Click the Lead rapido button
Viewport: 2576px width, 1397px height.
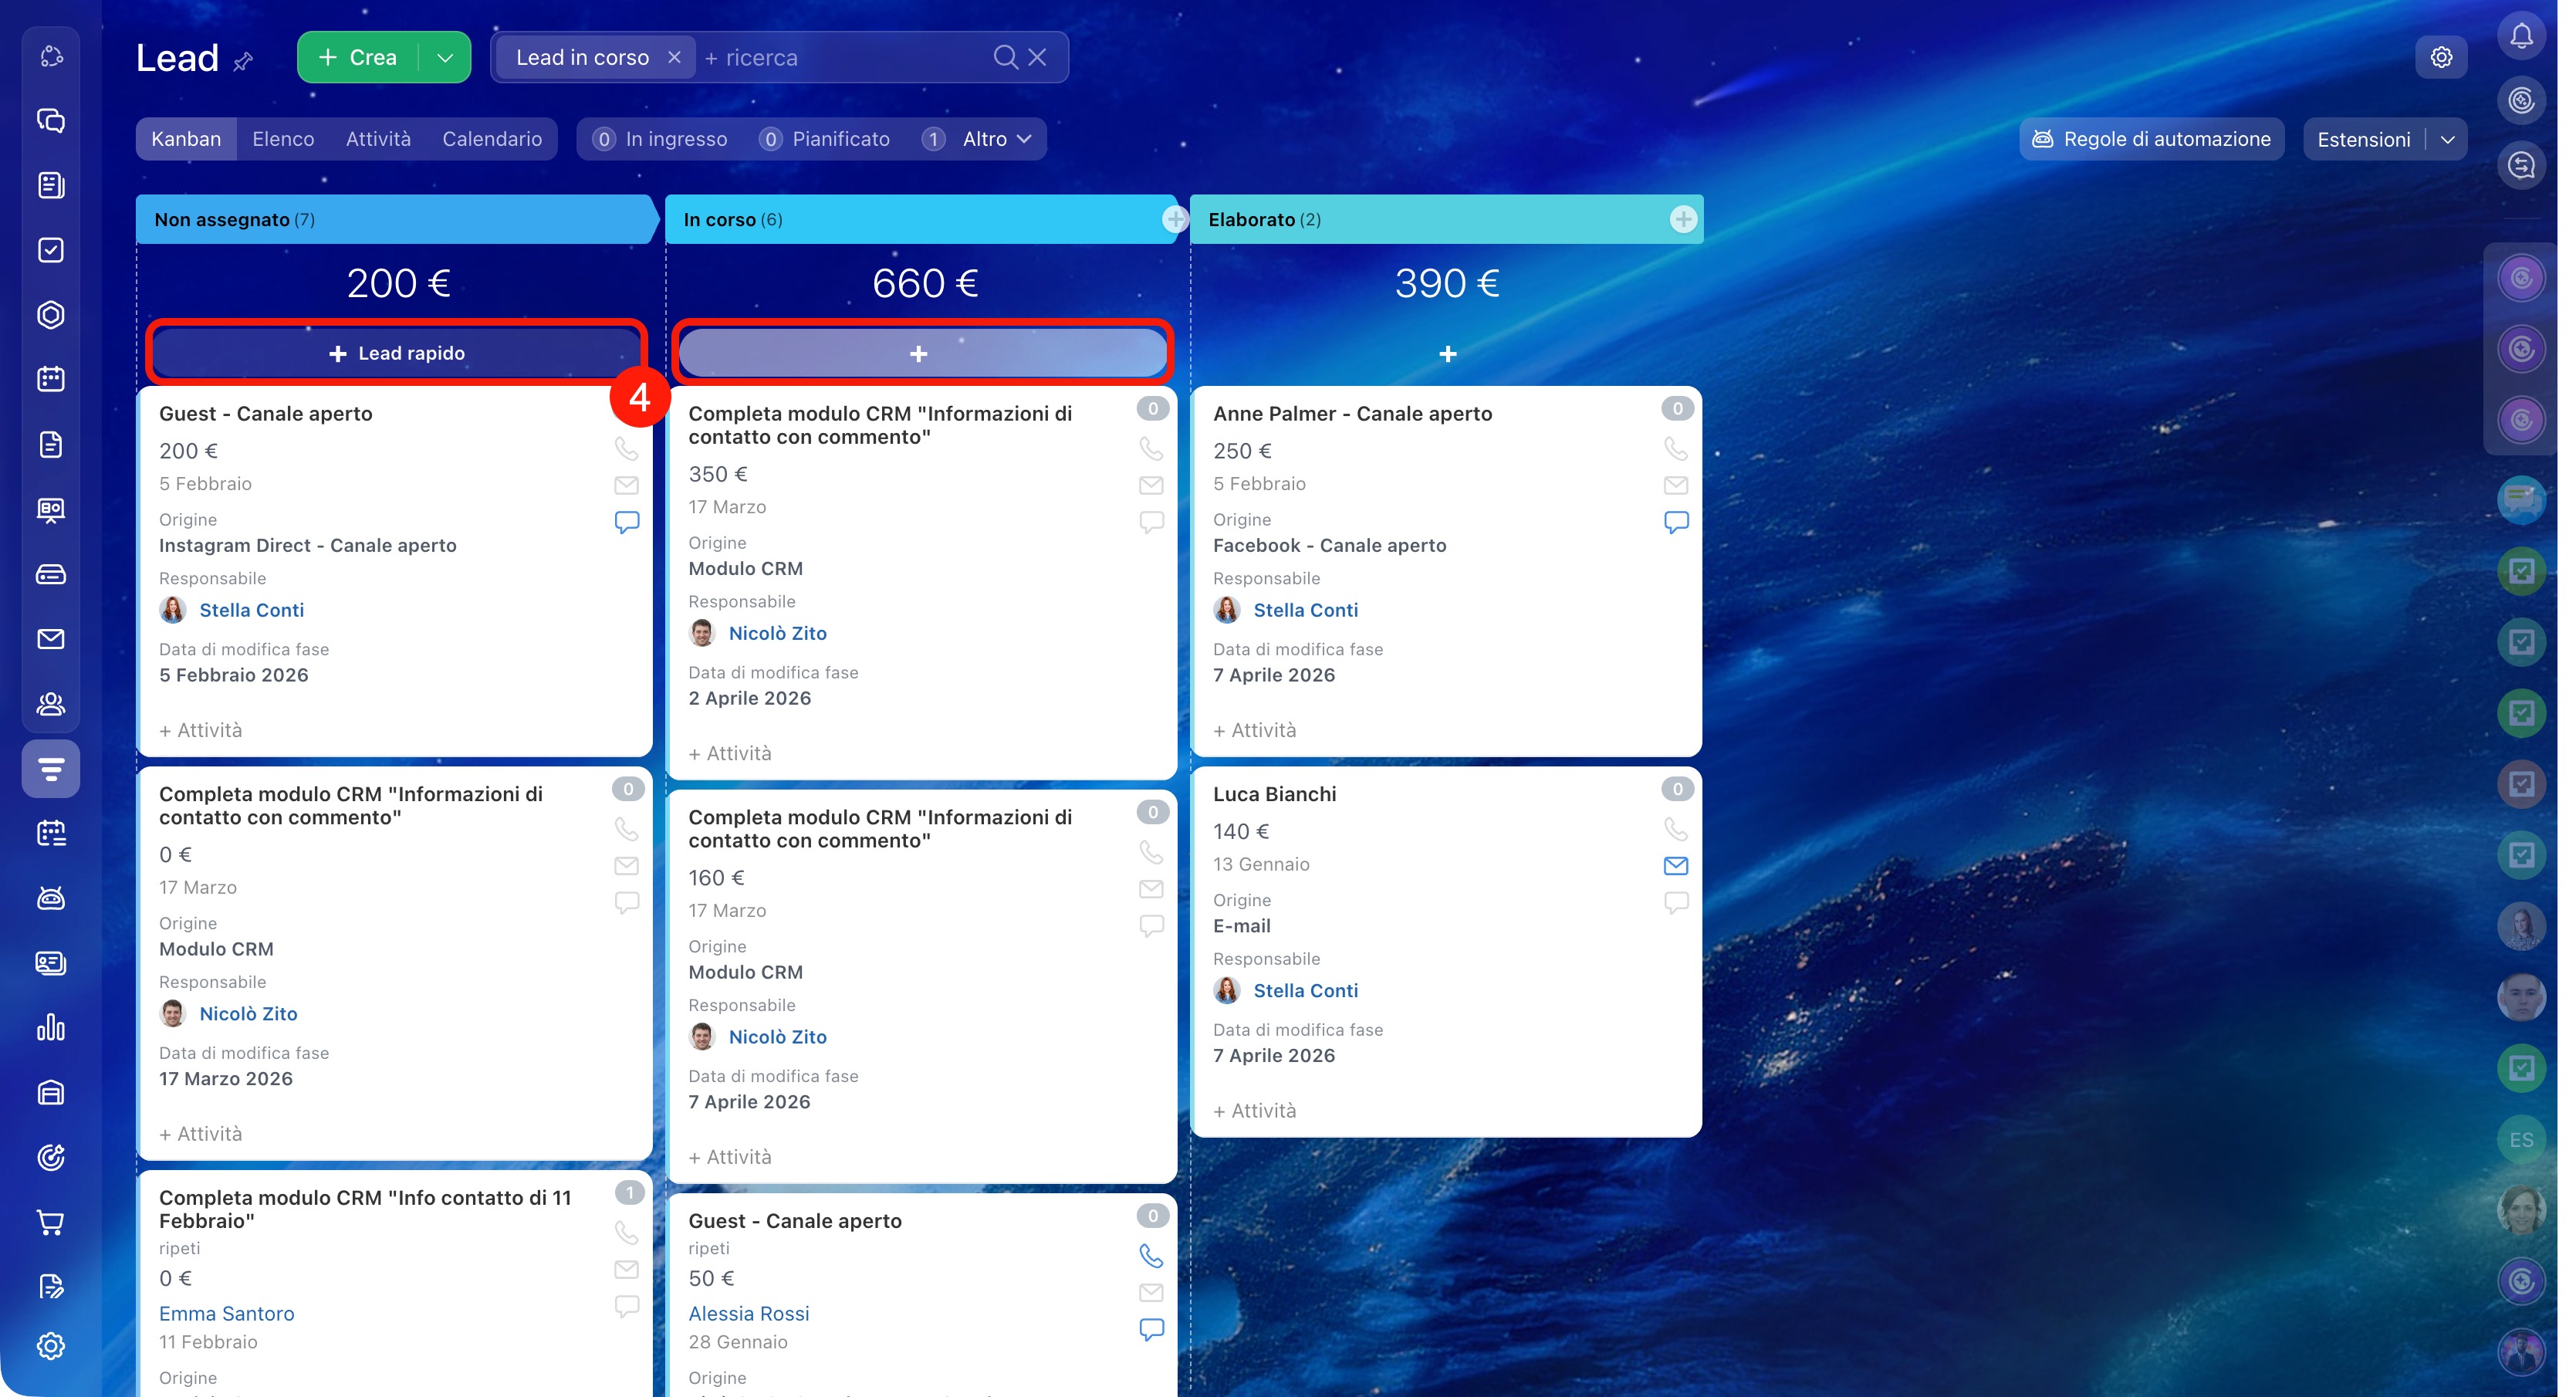397,353
